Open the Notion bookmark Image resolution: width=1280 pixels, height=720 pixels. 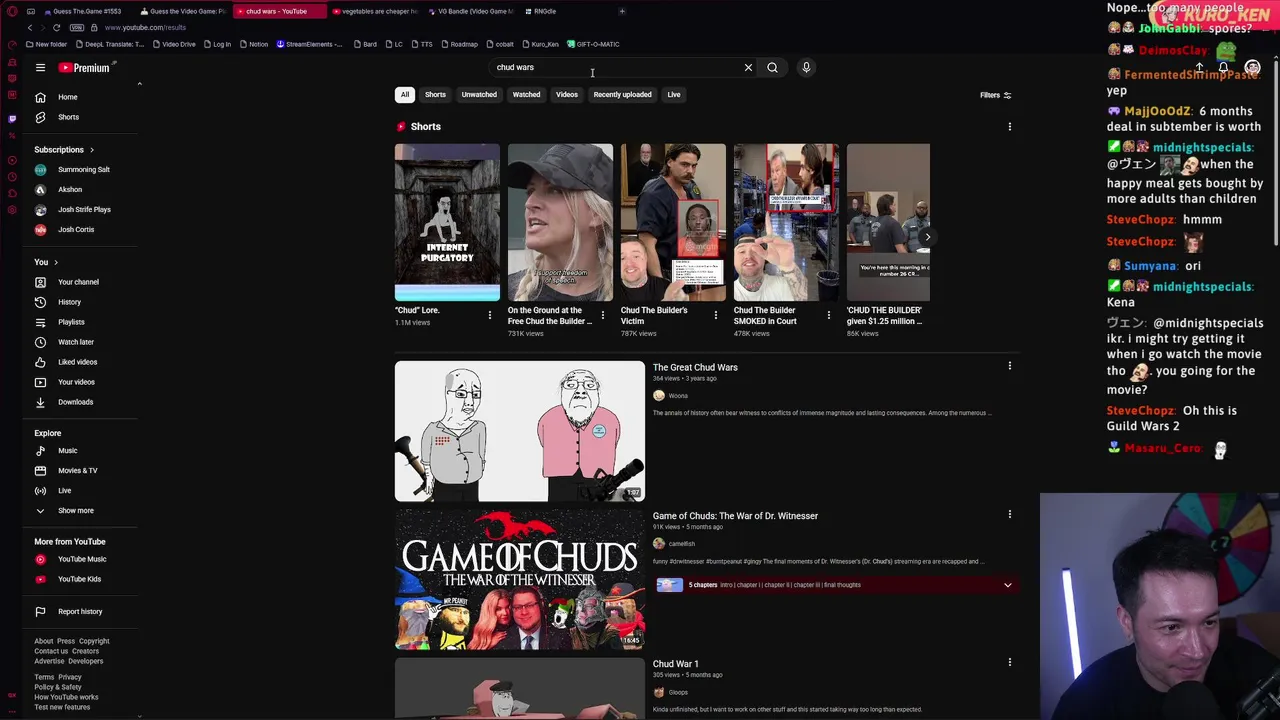[254, 44]
